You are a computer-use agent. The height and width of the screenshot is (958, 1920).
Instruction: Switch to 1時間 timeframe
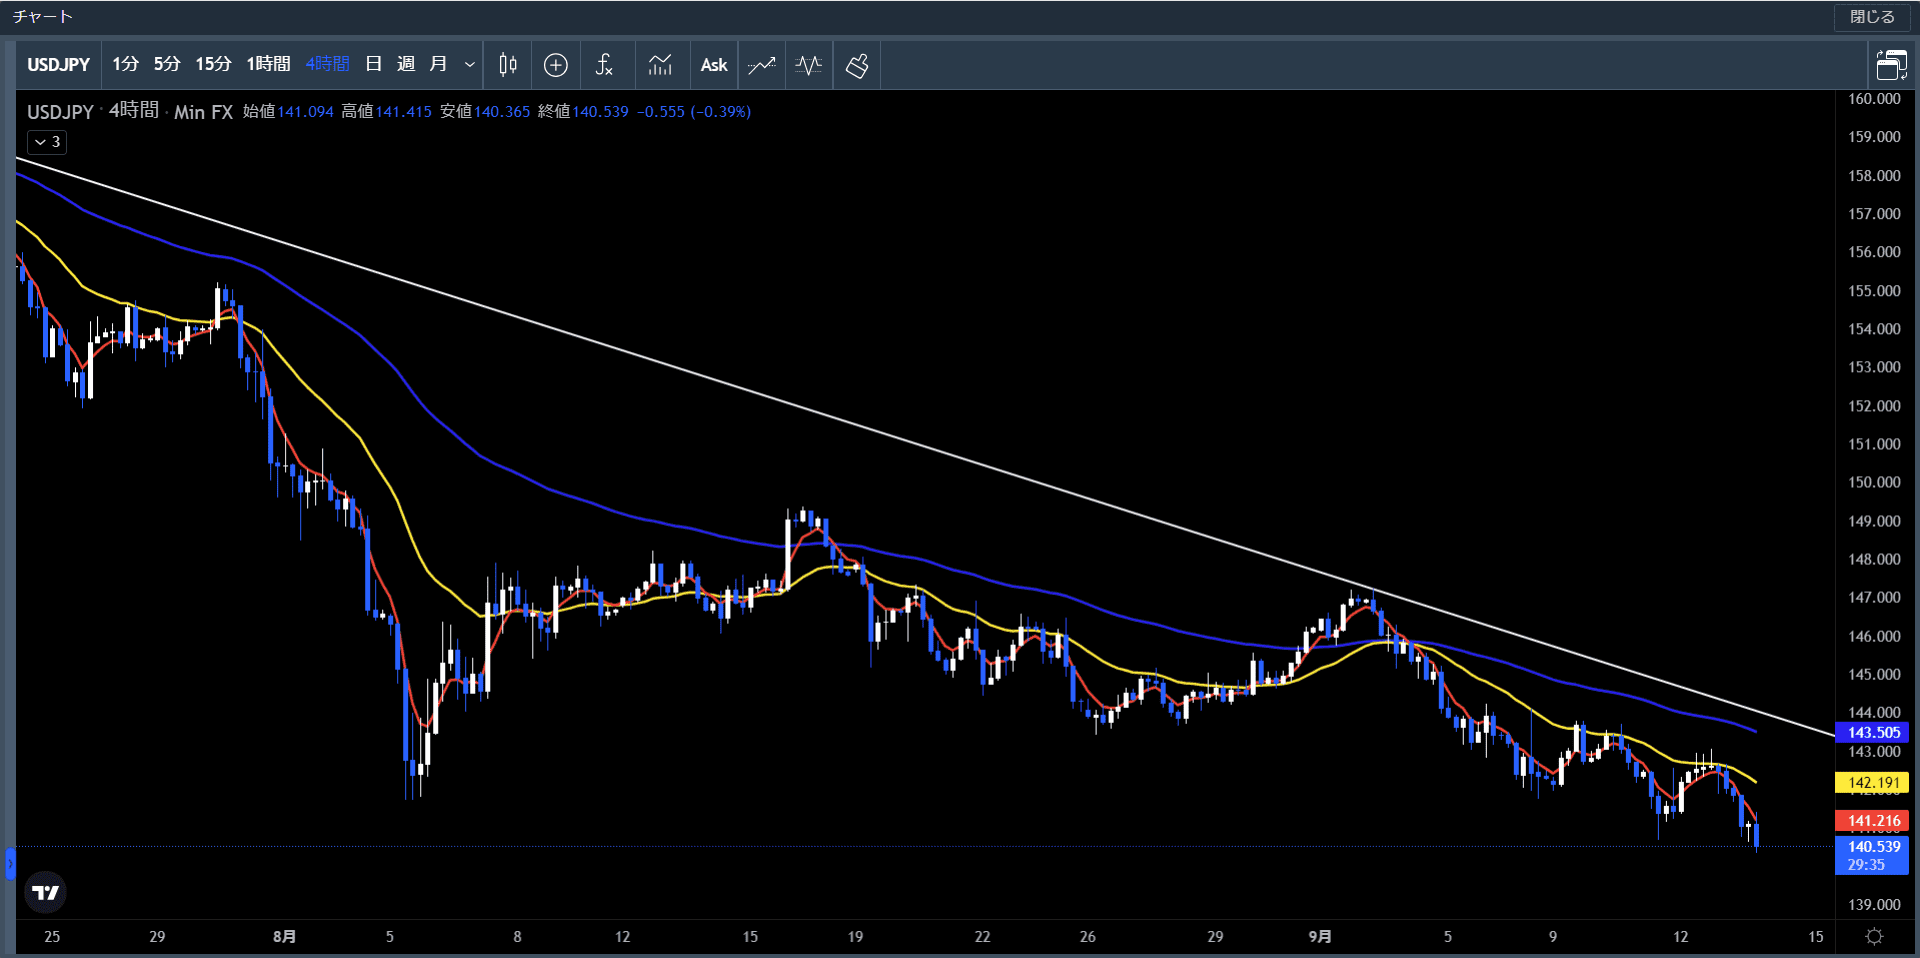(x=268, y=64)
